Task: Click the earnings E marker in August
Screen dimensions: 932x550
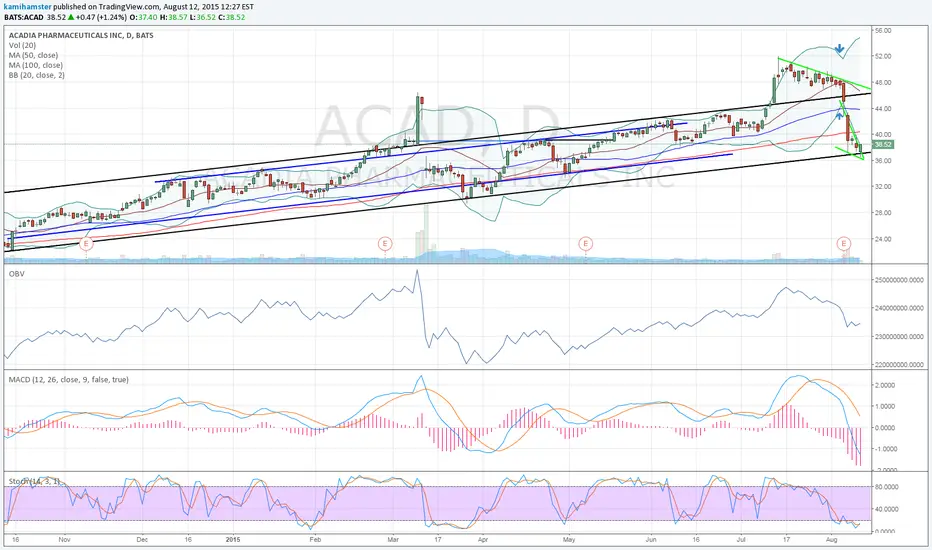Action: click(x=843, y=243)
